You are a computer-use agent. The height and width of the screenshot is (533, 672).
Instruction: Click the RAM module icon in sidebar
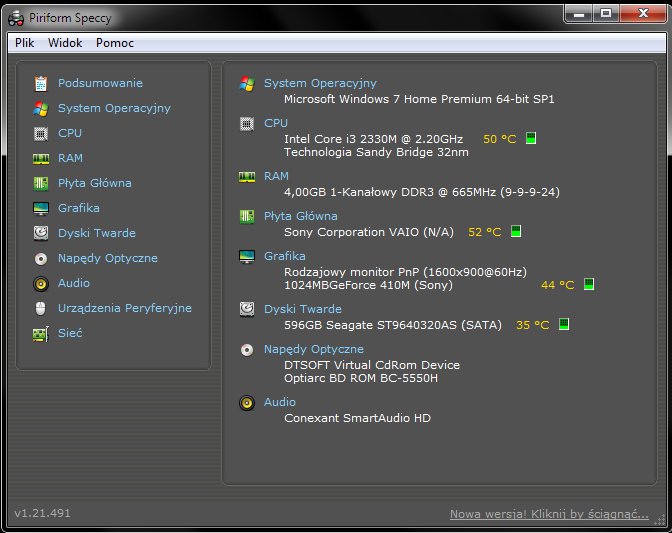pyautogui.click(x=41, y=159)
